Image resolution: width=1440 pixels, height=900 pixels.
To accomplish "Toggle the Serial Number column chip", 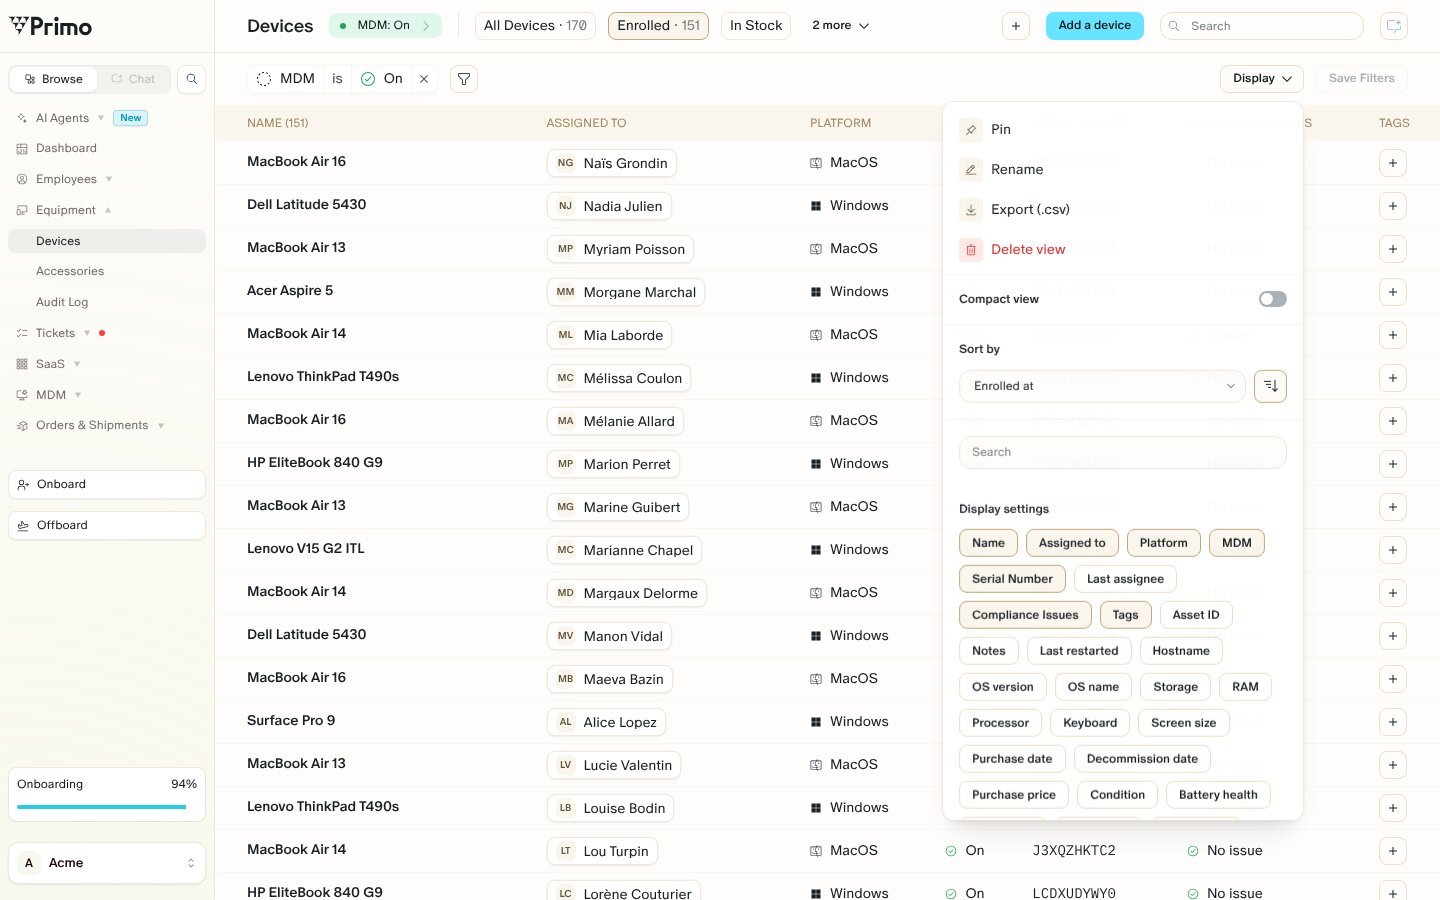I will pos(1012,579).
